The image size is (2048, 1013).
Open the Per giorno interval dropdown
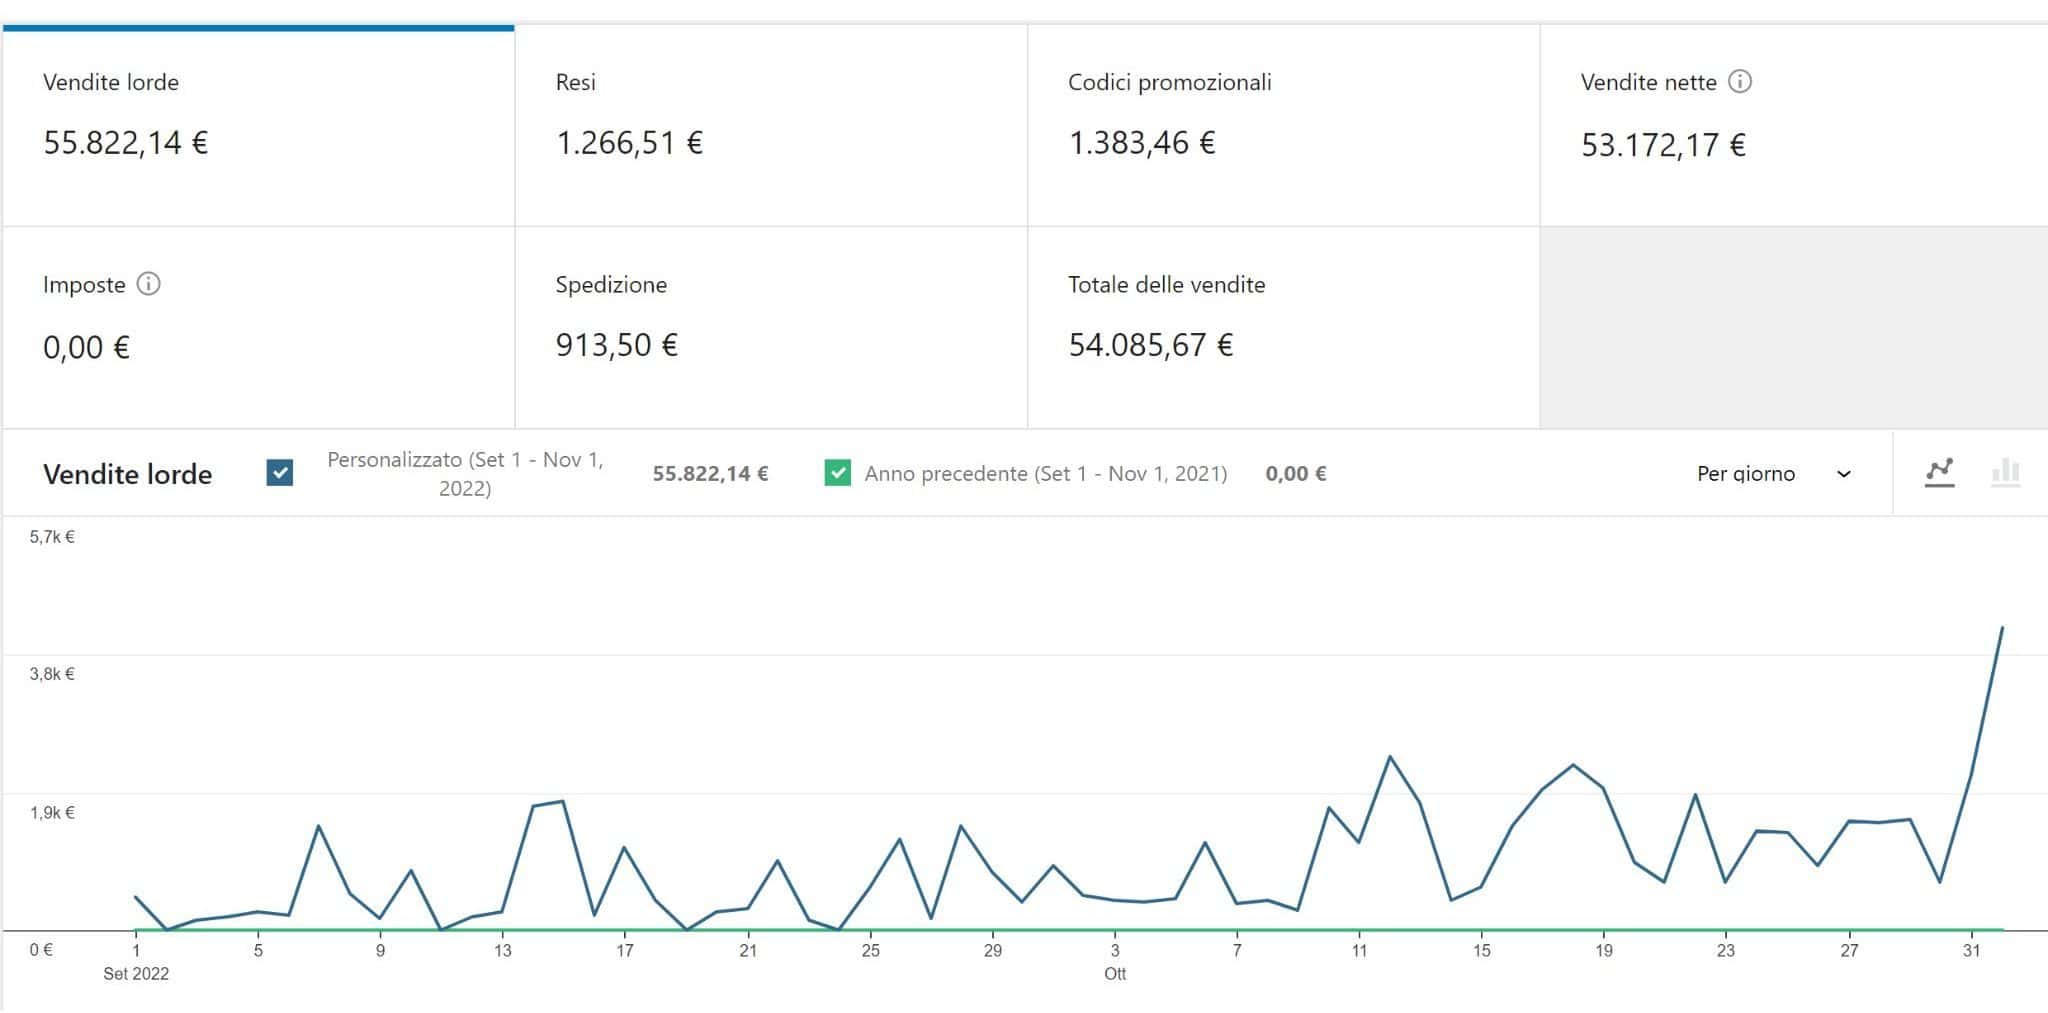tap(1773, 474)
